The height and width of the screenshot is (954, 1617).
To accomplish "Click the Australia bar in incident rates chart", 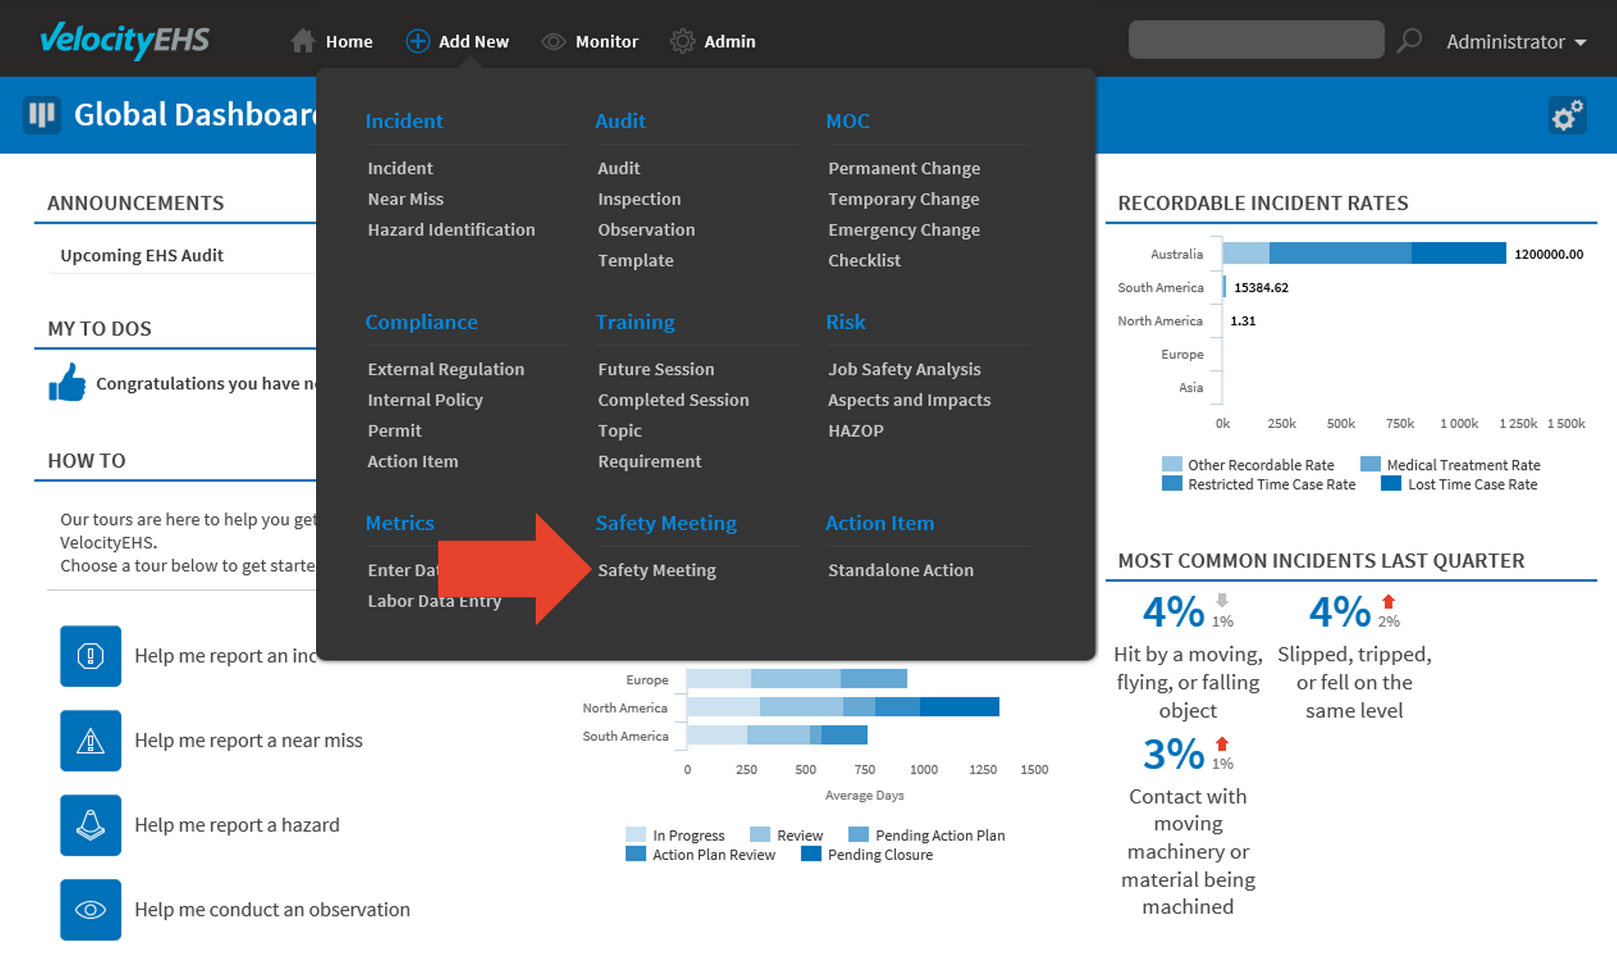I will (1364, 253).
